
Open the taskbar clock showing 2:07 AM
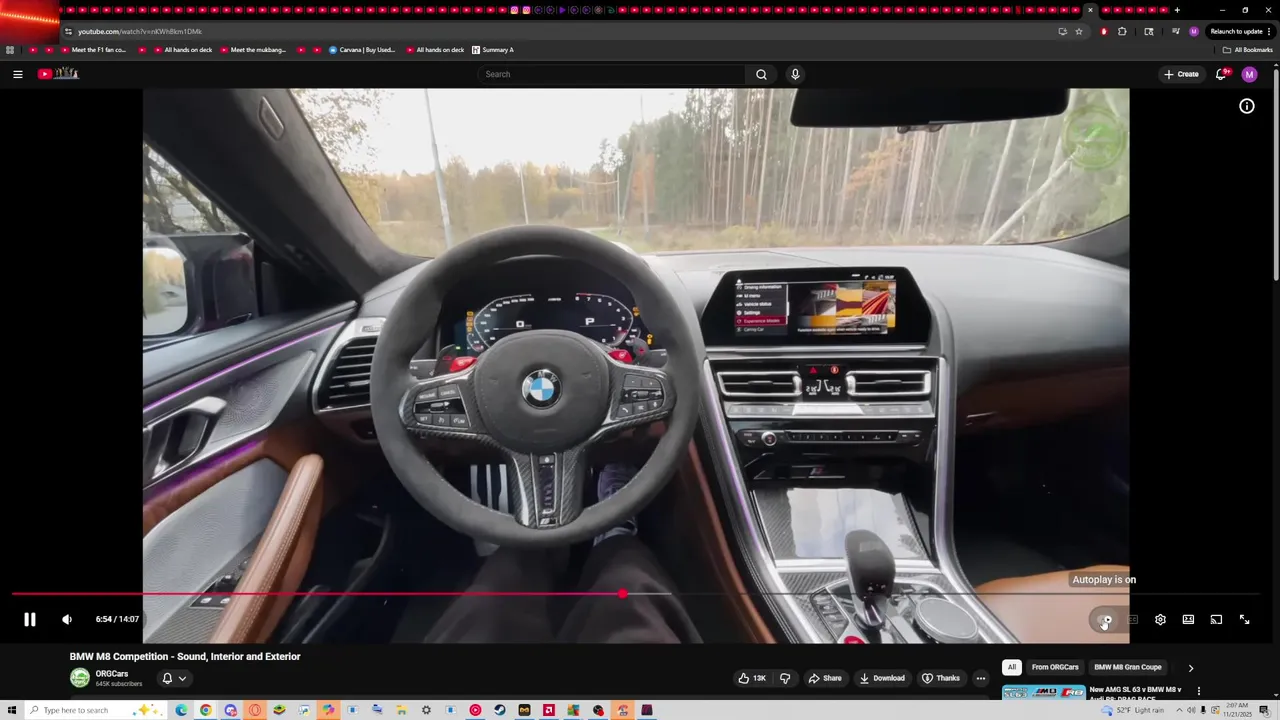click(1237, 710)
